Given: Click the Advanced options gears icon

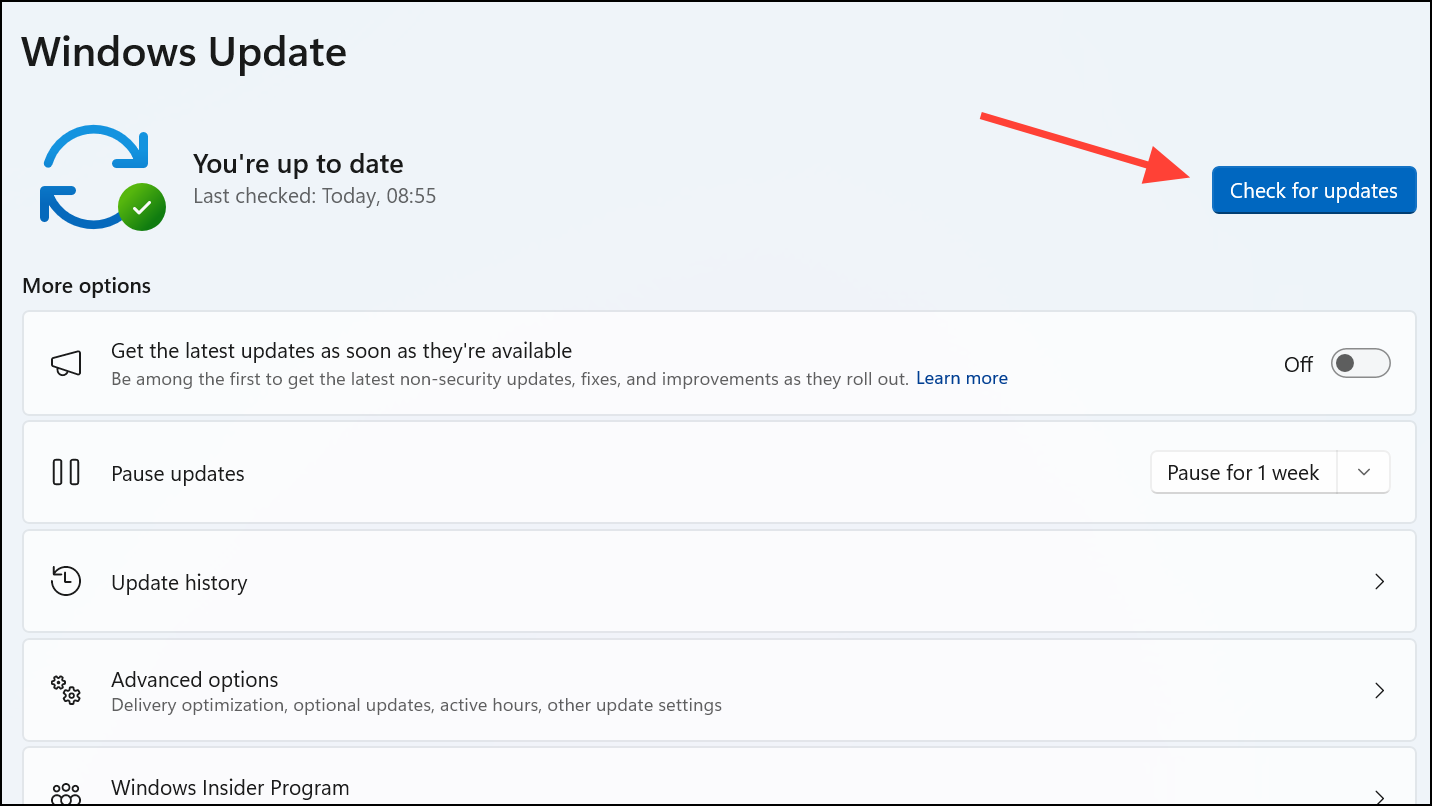Looking at the screenshot, I should coord(66,690).
